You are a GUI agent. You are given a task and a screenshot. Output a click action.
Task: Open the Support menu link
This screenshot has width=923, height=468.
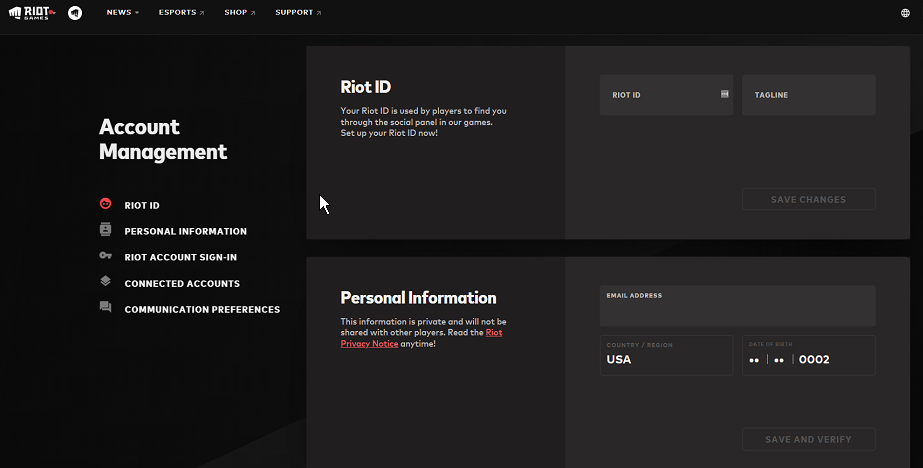tap(298, 12)
